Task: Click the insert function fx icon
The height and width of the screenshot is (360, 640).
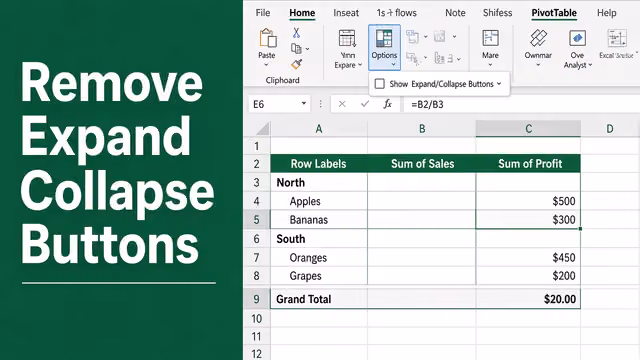Action: pyautogui.click(x=387, y=104)
